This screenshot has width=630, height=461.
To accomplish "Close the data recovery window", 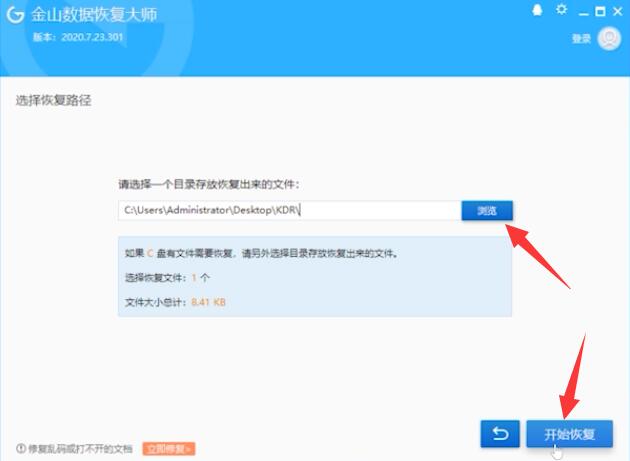I will [x=618, y=12].
